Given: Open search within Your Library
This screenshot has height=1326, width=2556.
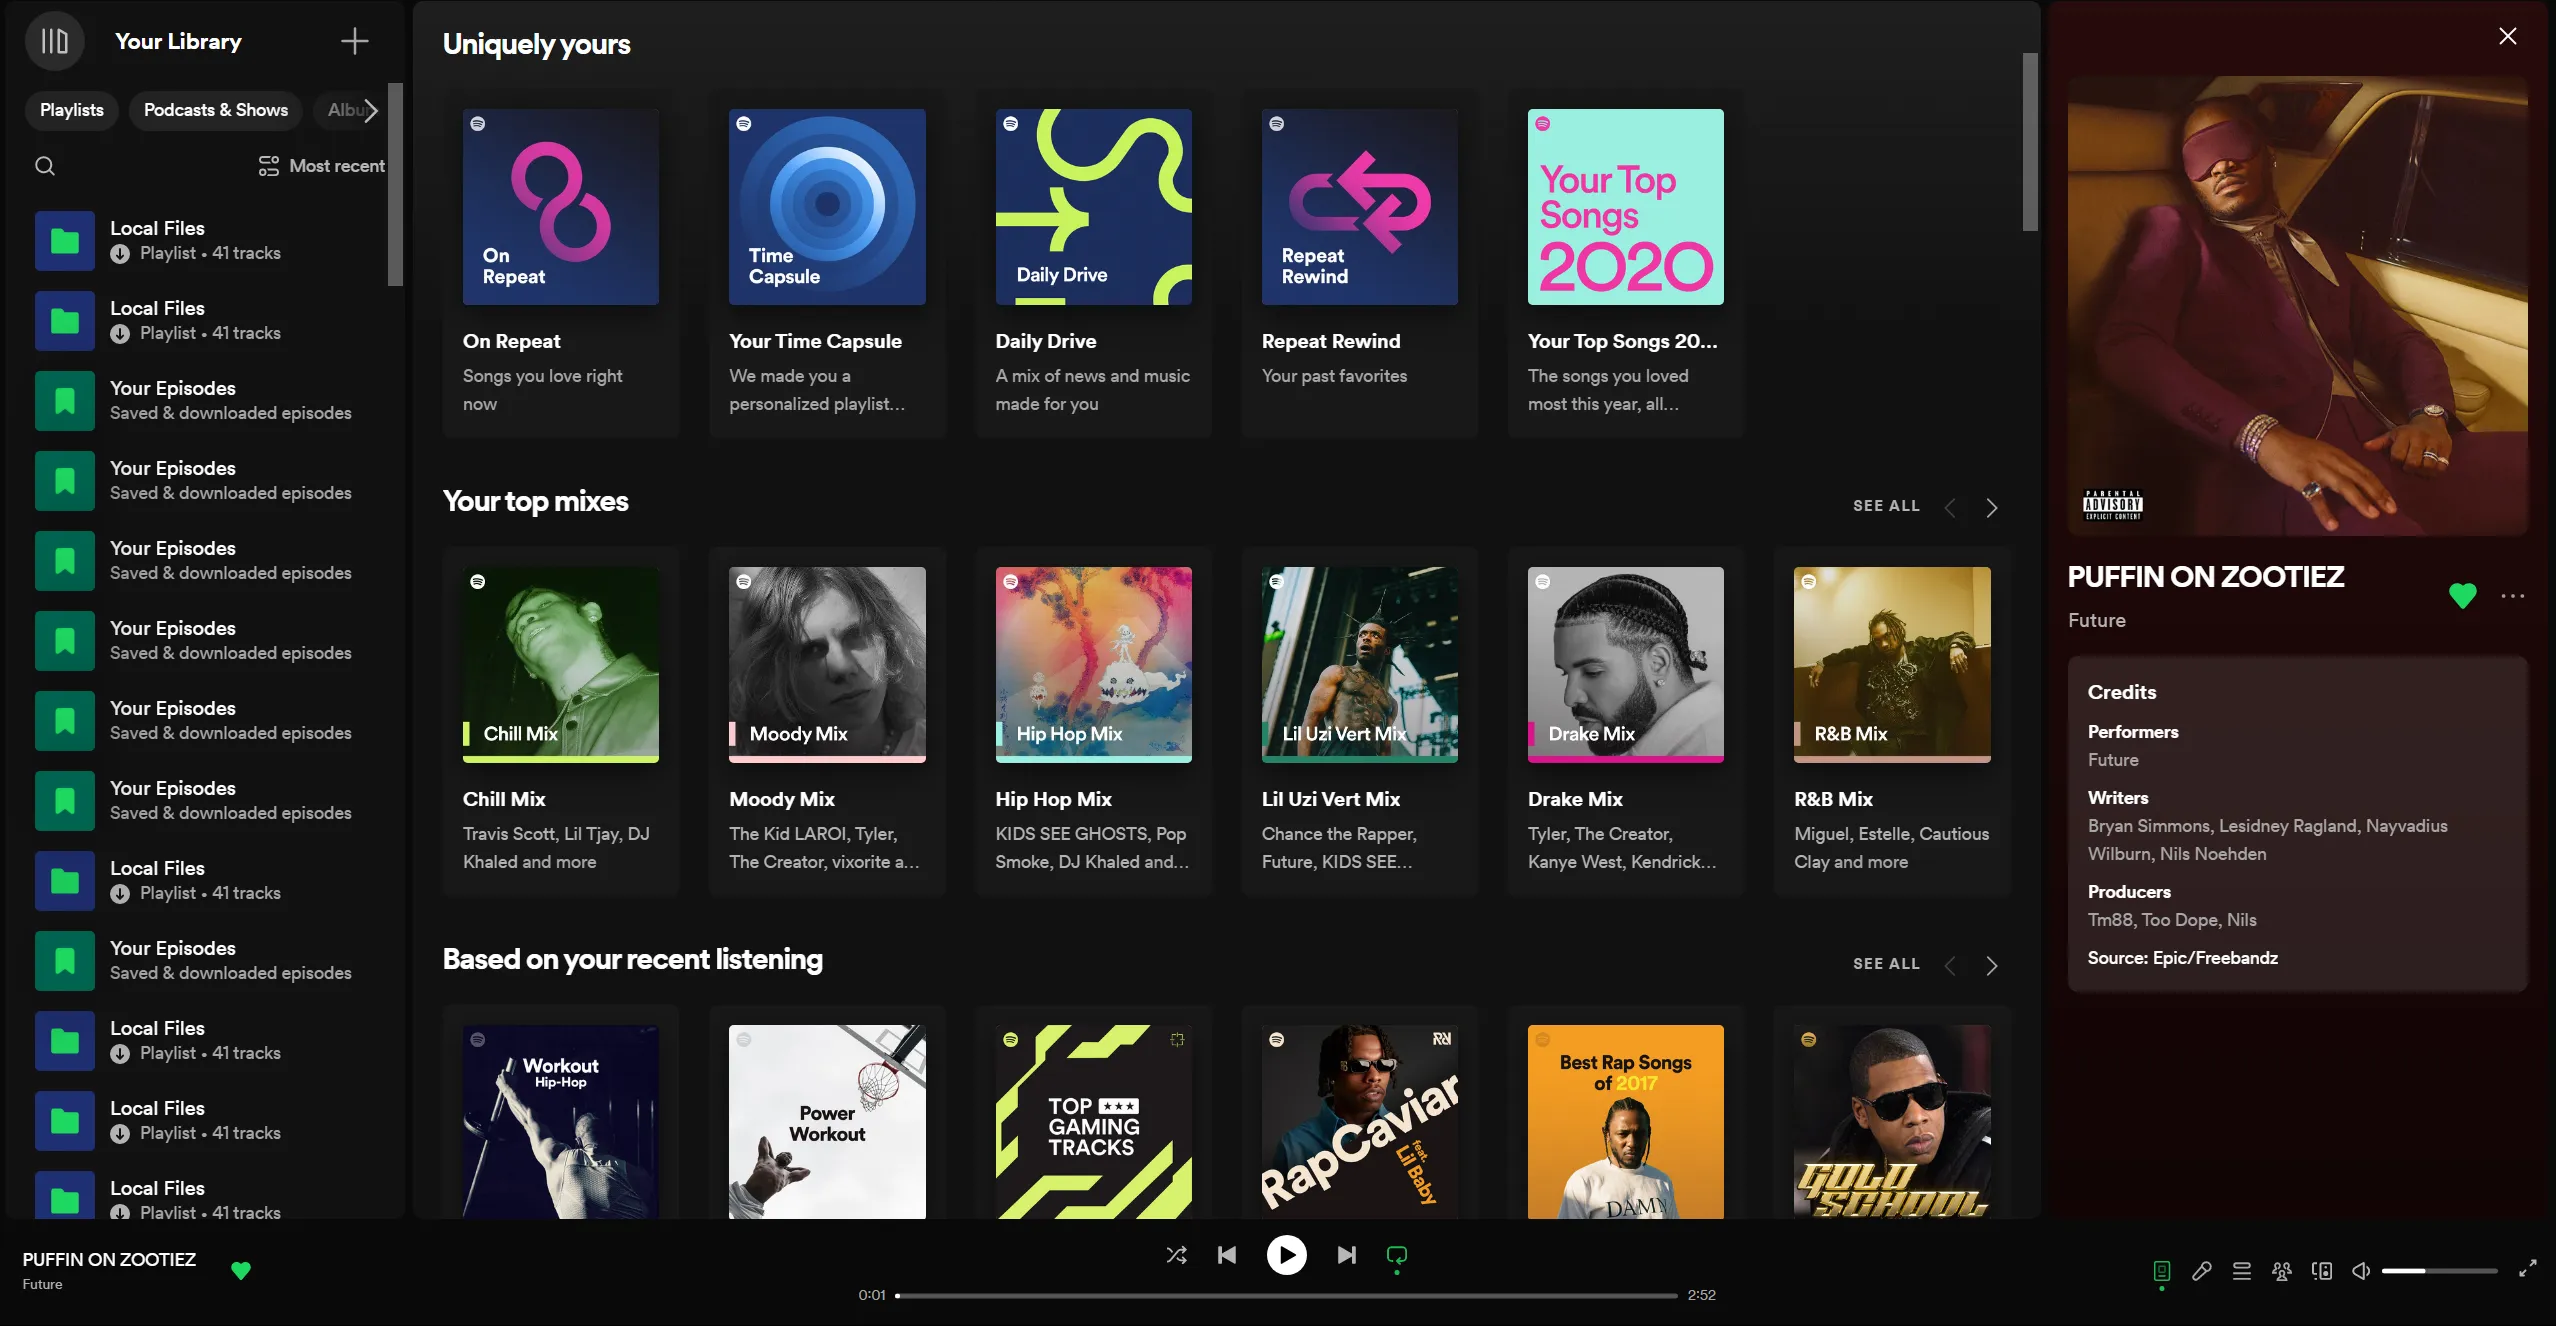Looking at the screenshot, I should click(x=45, y=166).
